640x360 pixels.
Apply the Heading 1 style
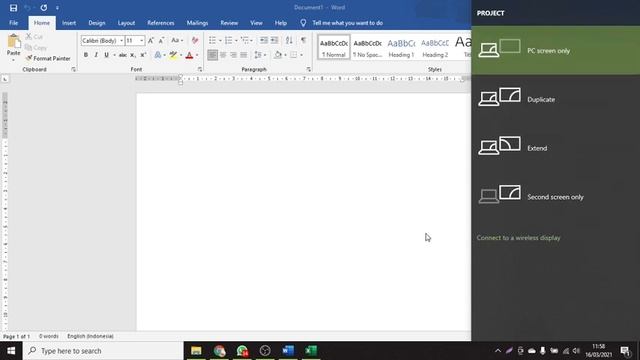click(x=401, y=48)
